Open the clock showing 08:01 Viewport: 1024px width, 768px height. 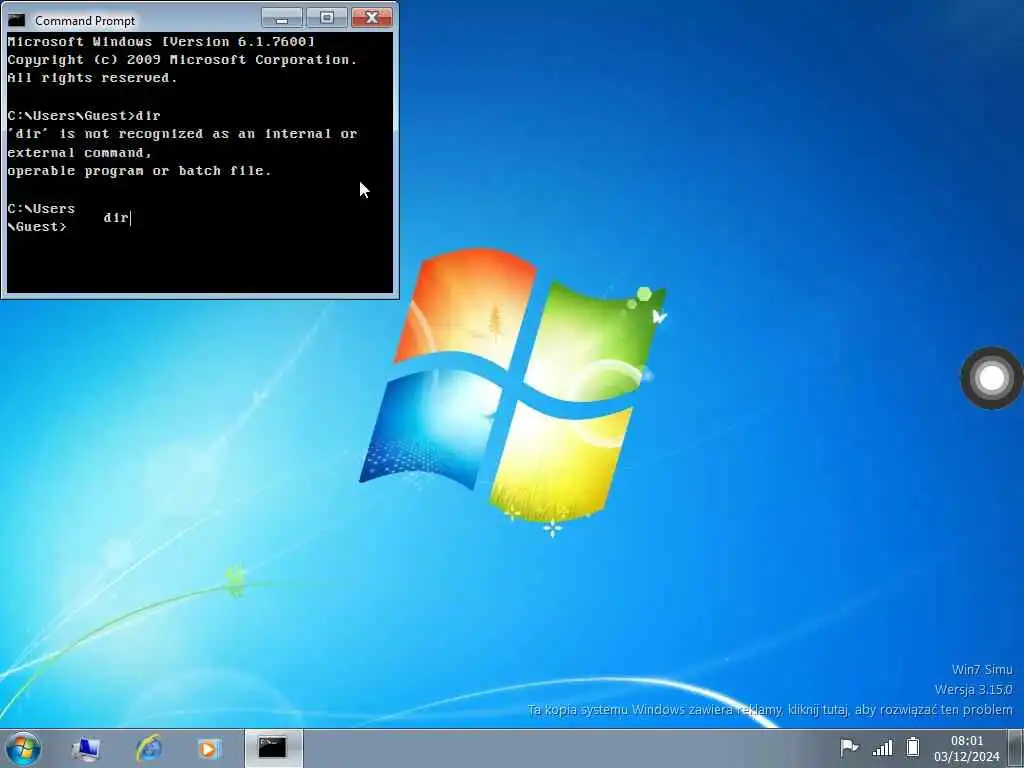pos(967,748)
